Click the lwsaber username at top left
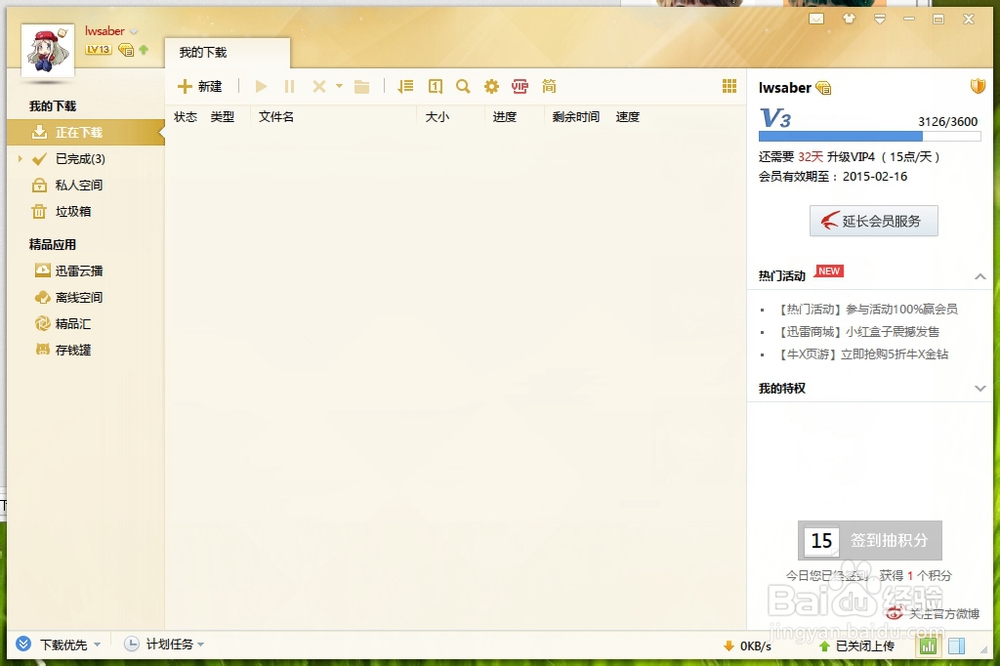Image resolution: width=1000 pixels, height=666 pixels. point(105,31)
